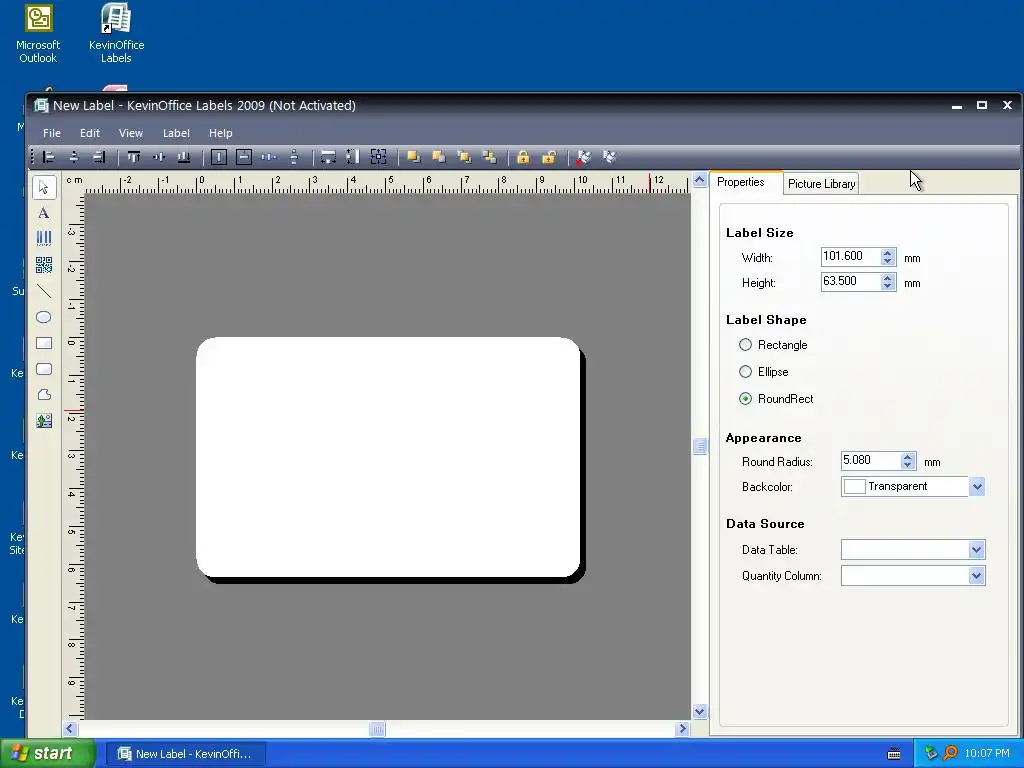
Task: Open the File menu
Action: coord(52,133)
